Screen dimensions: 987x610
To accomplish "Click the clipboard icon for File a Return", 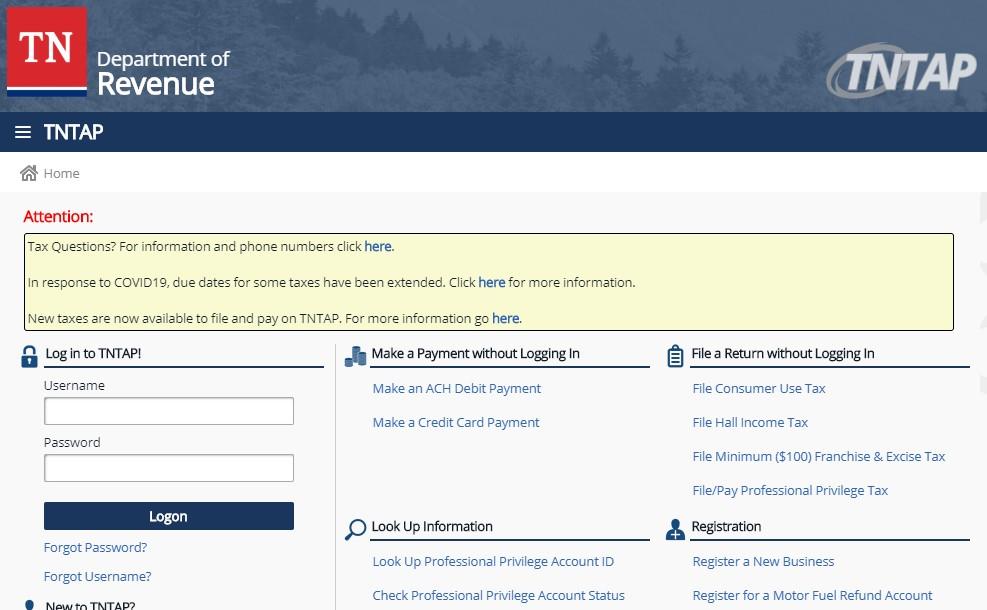I will pos(675,356).
